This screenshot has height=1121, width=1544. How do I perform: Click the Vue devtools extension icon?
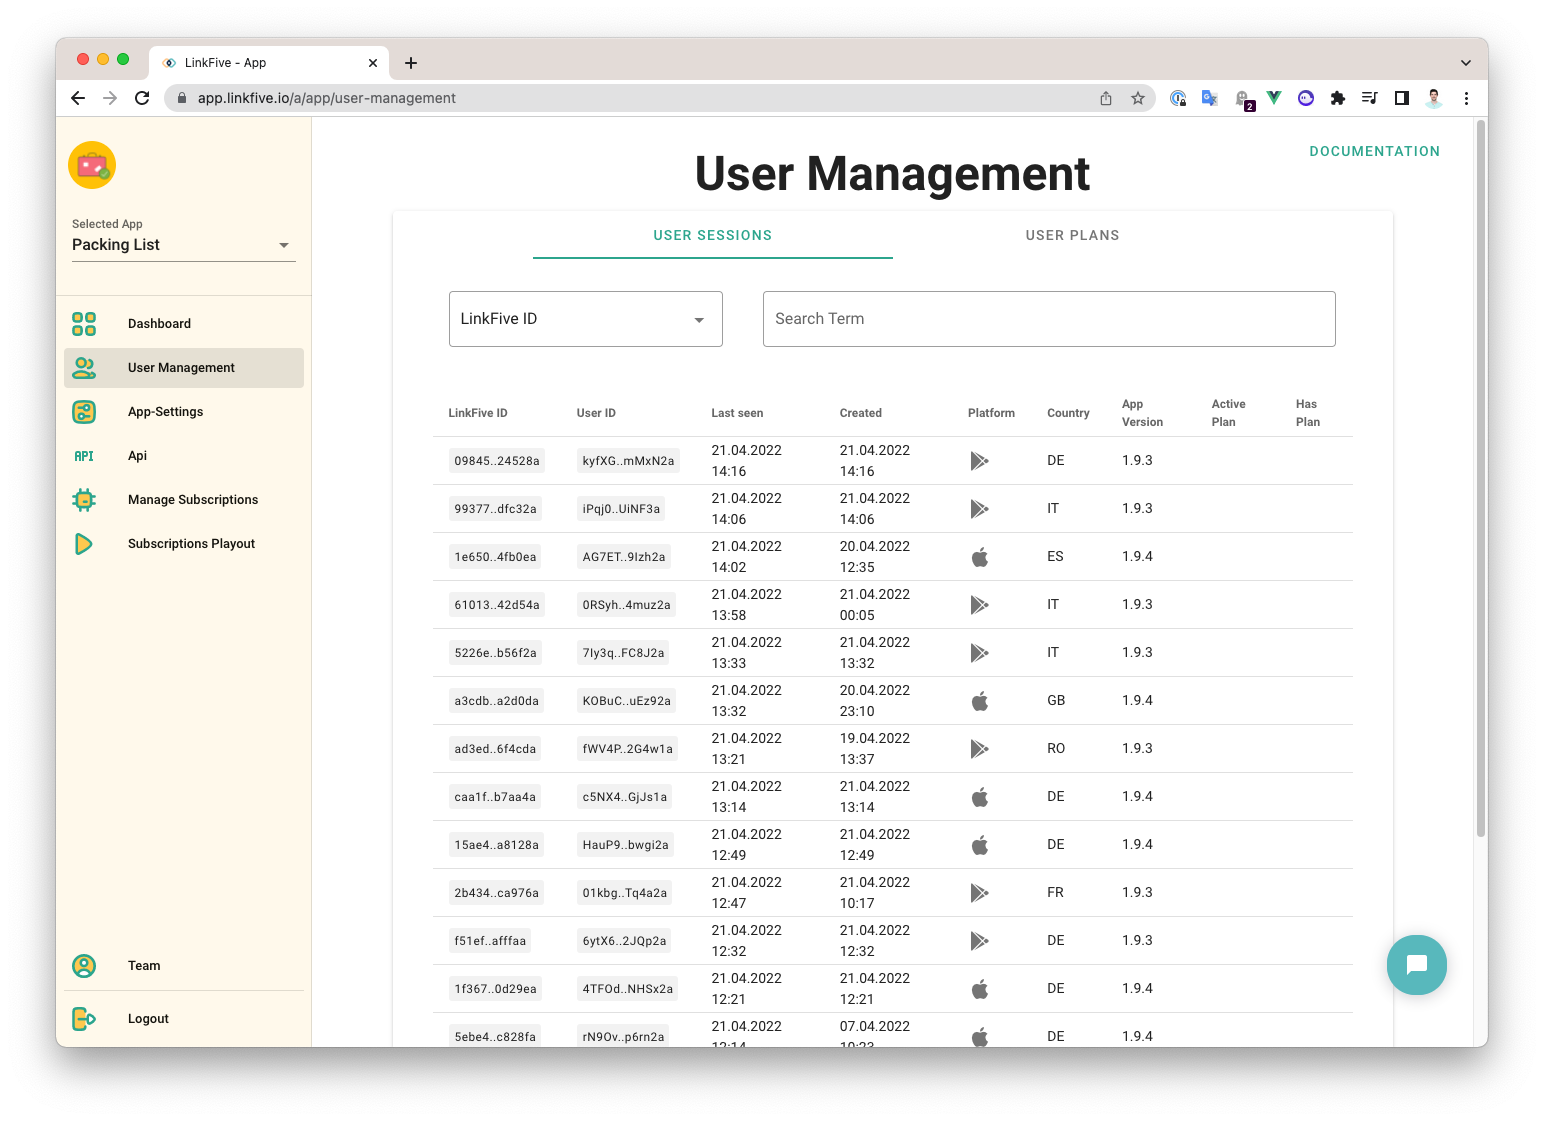1274,98
